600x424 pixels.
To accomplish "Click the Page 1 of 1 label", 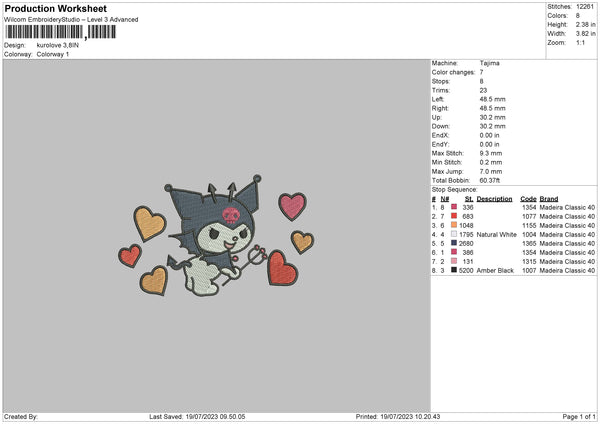I will coord(579,416).
